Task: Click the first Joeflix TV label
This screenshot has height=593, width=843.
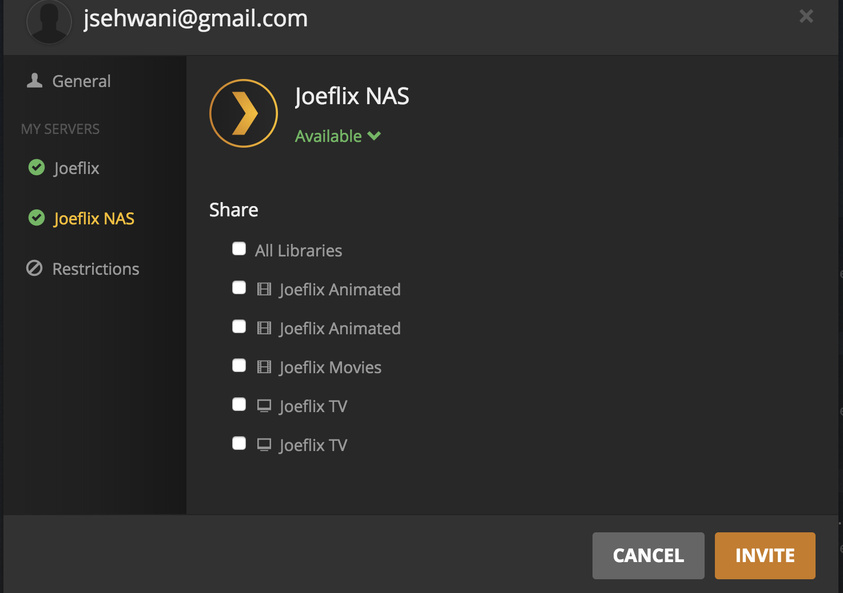Action: (313, 406)
